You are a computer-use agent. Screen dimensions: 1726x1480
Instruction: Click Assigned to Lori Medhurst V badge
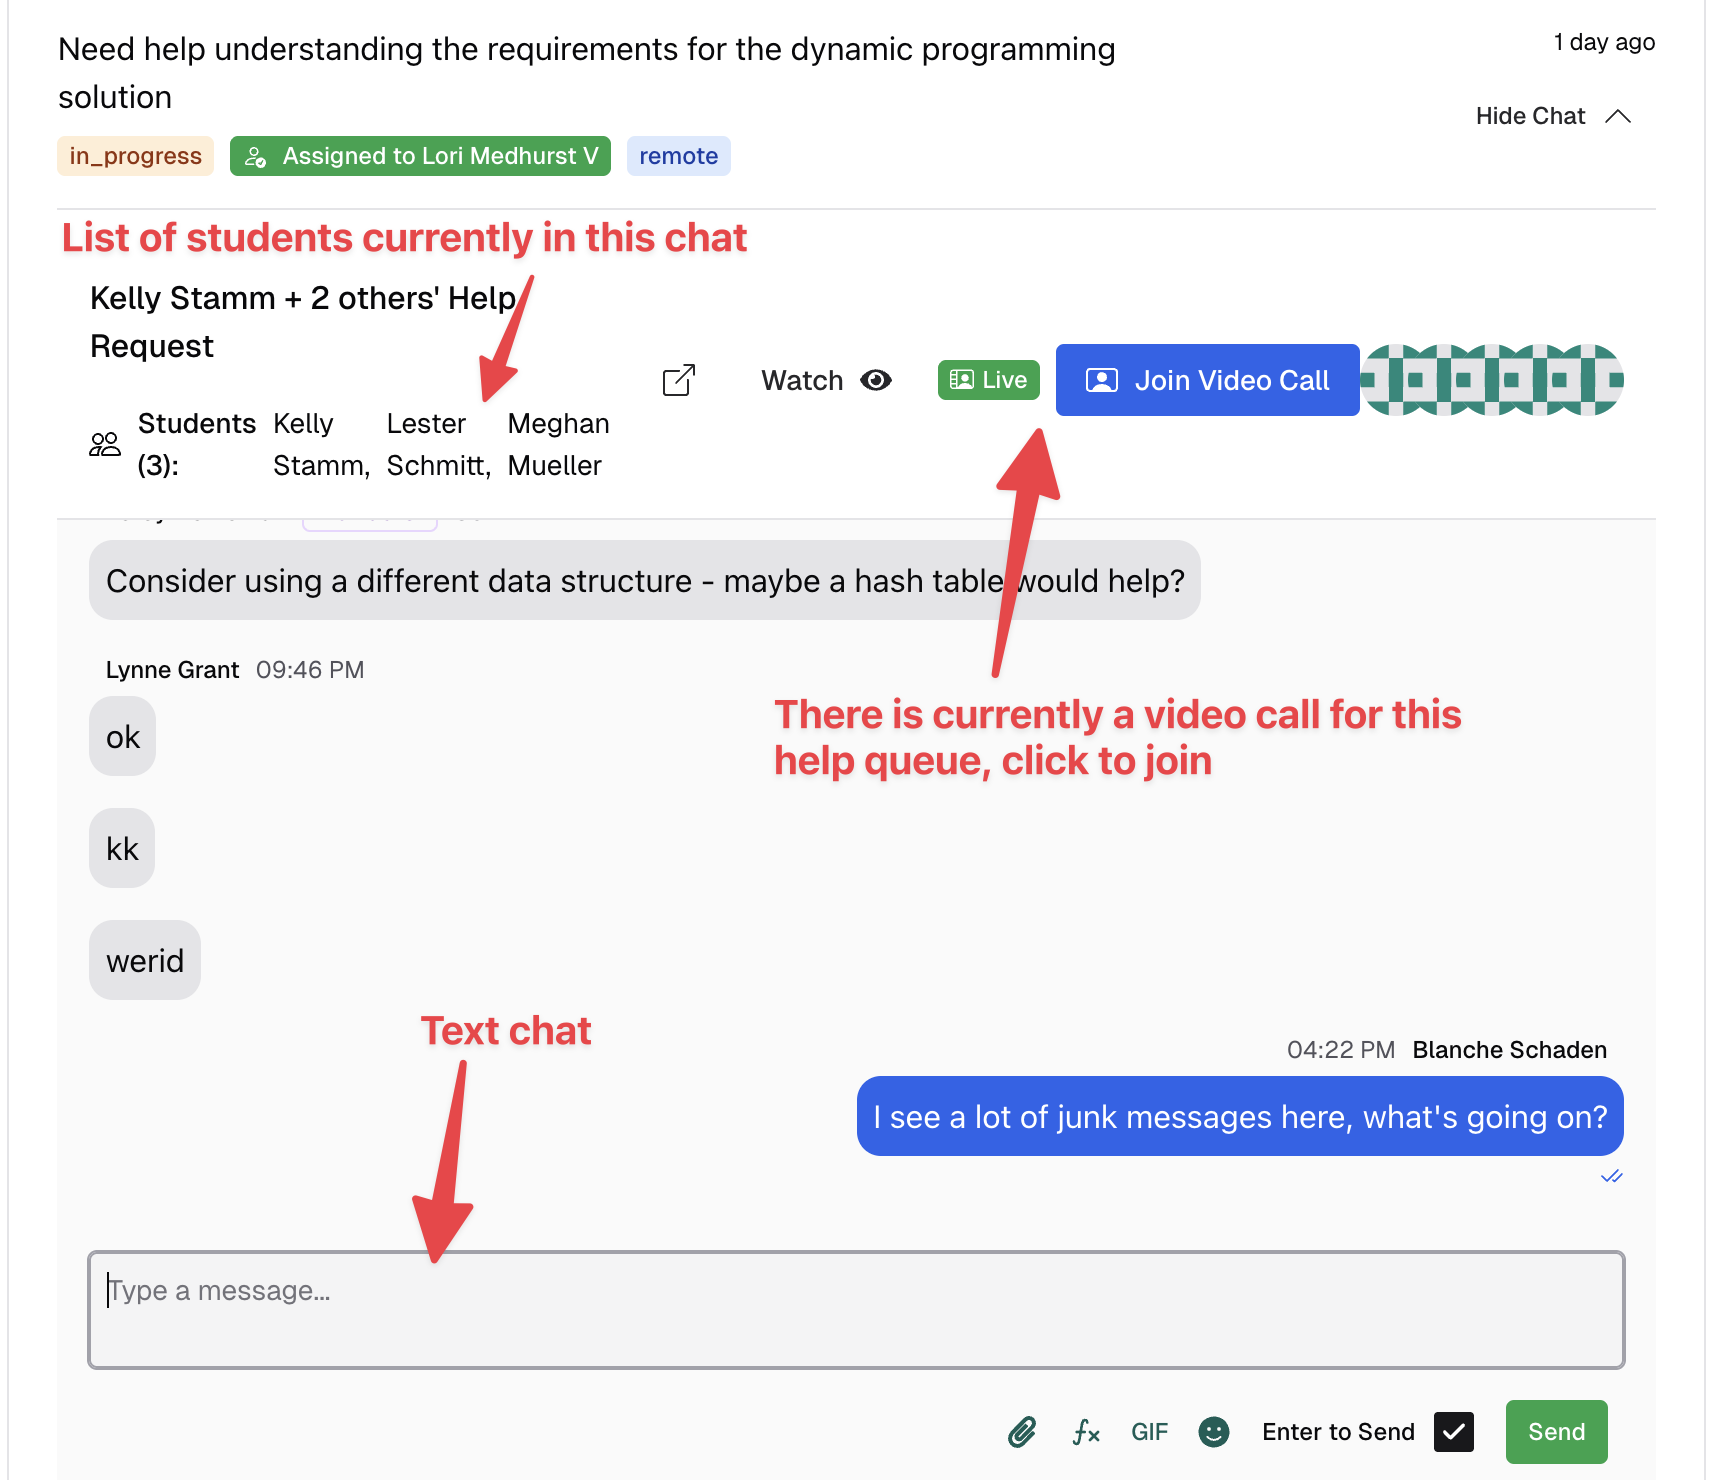[420, 156]
